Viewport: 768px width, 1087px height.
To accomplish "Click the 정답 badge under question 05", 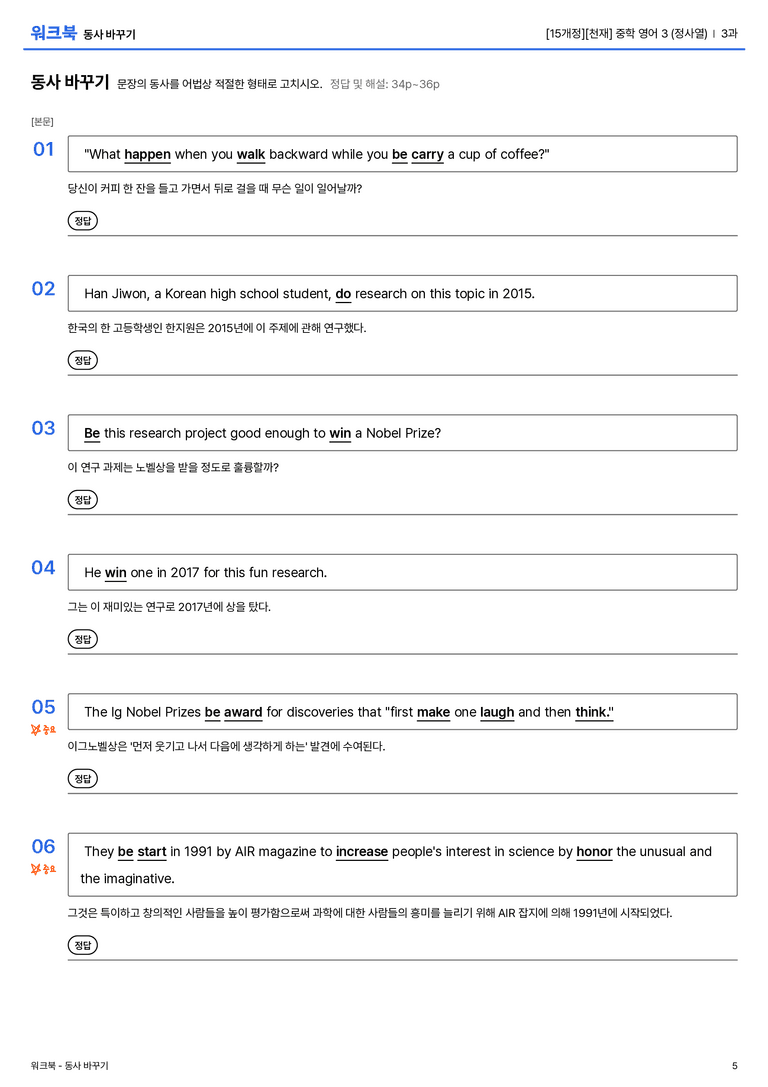I will [82, 779].
